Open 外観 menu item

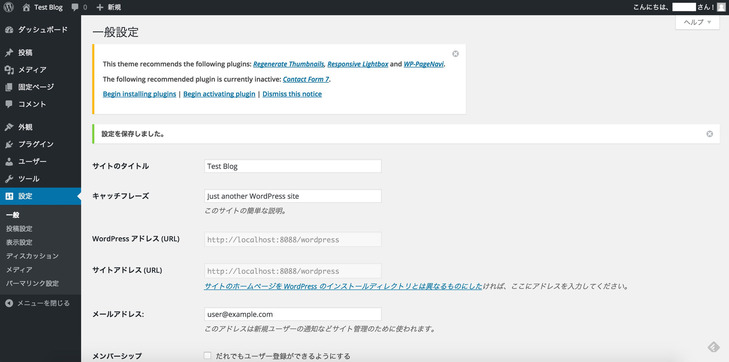tap(40, 127)
